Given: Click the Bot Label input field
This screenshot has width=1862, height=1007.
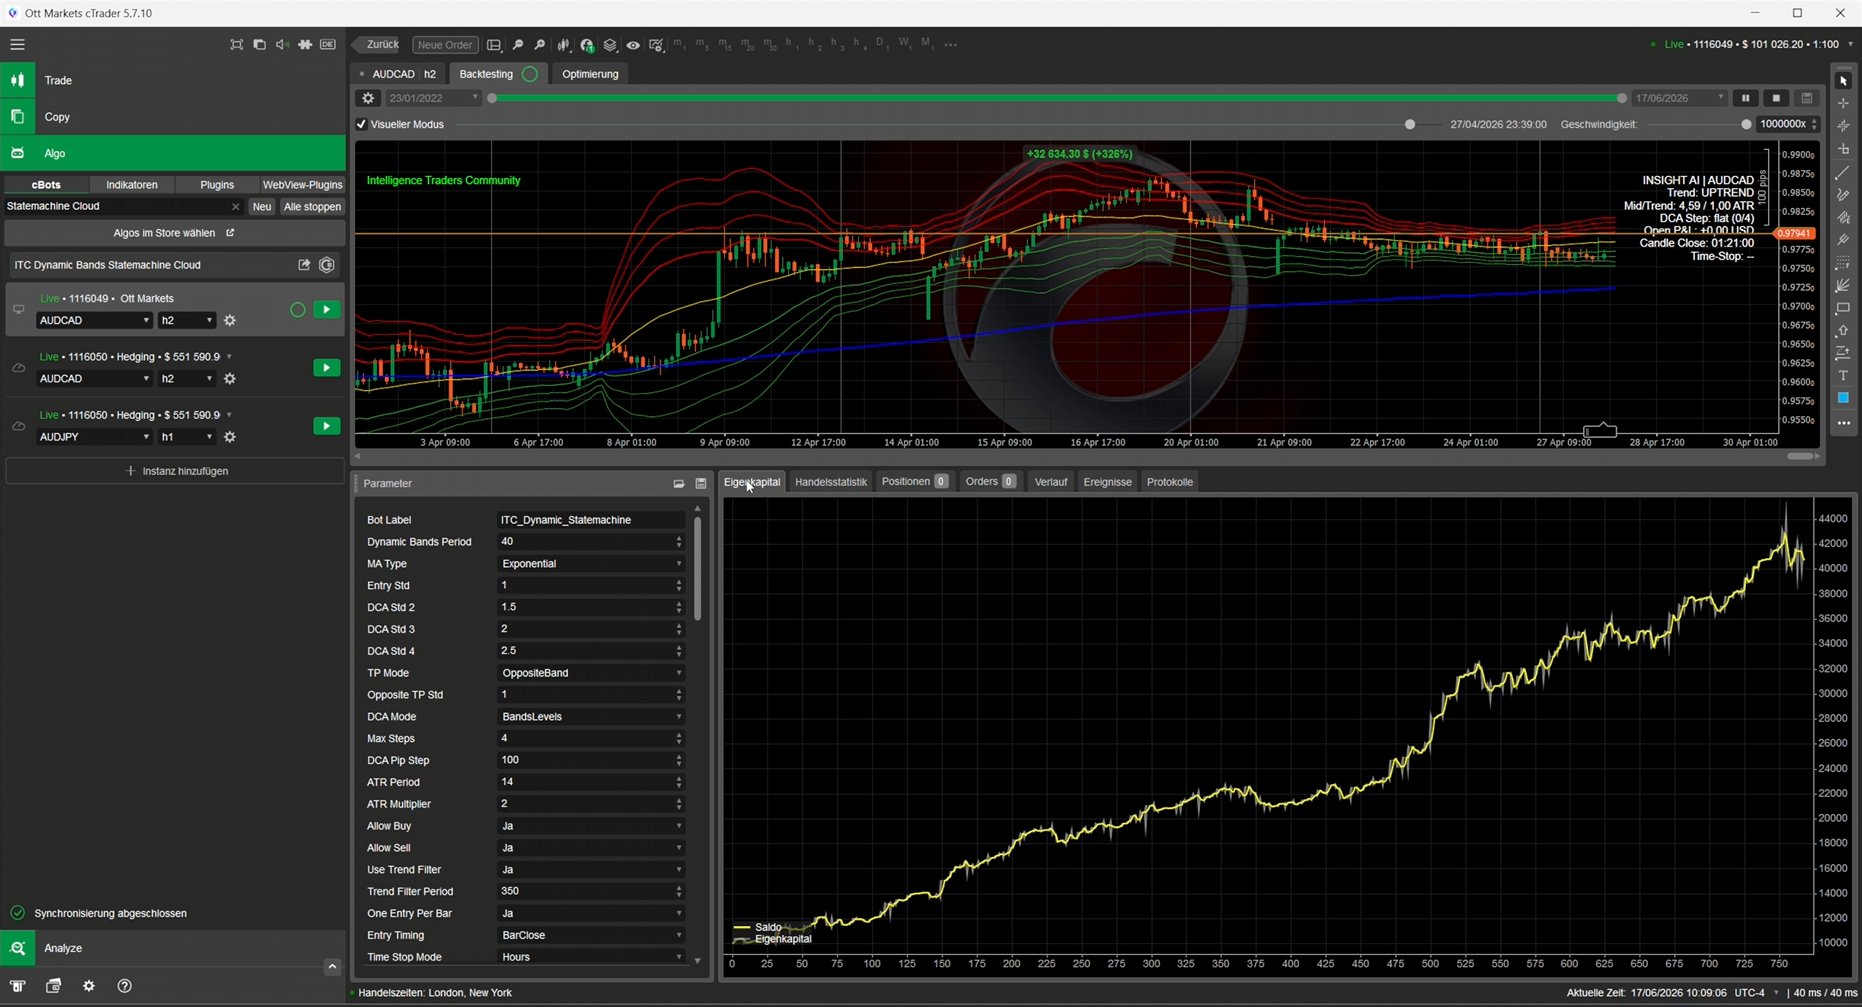Looking at the screenshot, I should point(592,520).
